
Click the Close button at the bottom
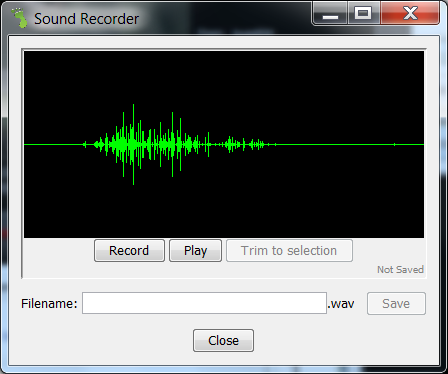click(x=223, y=340)
